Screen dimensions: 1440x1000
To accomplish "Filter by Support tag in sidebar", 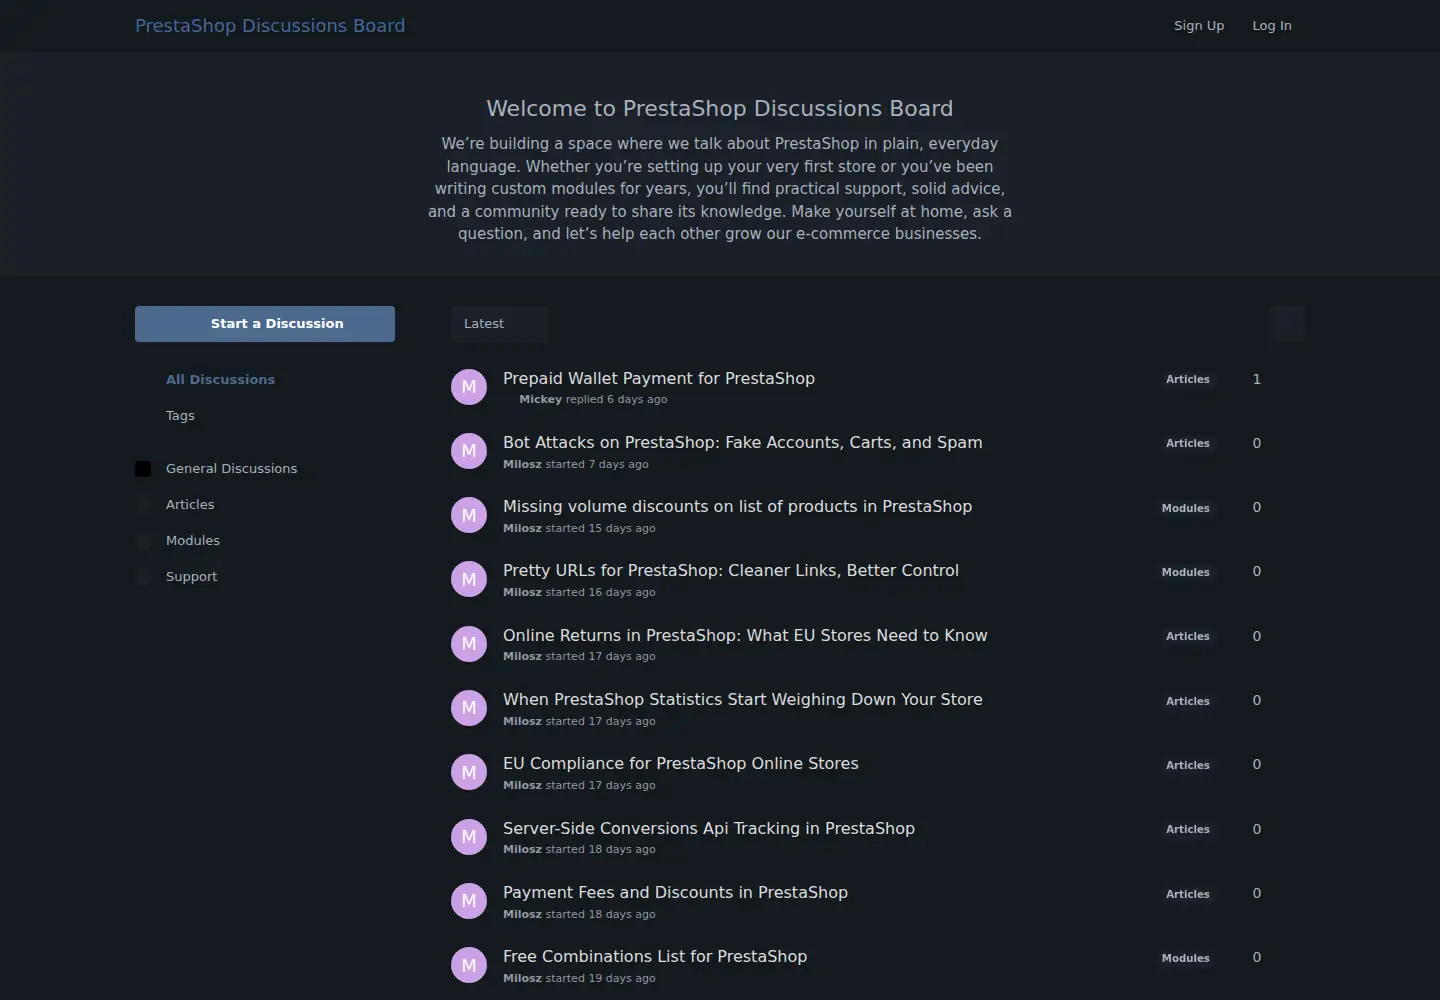I will [x=191, y=577].
